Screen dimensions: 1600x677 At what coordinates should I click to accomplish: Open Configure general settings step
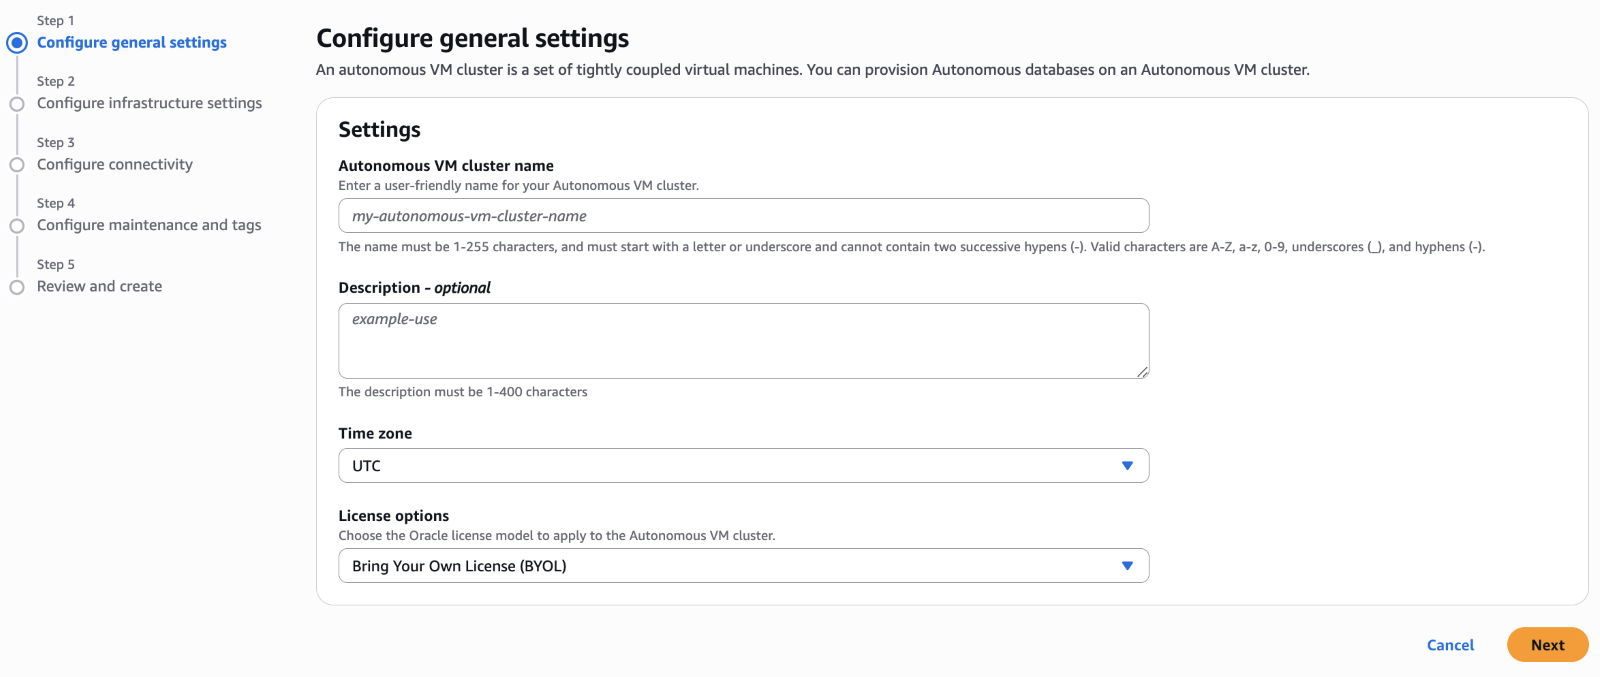132,43
